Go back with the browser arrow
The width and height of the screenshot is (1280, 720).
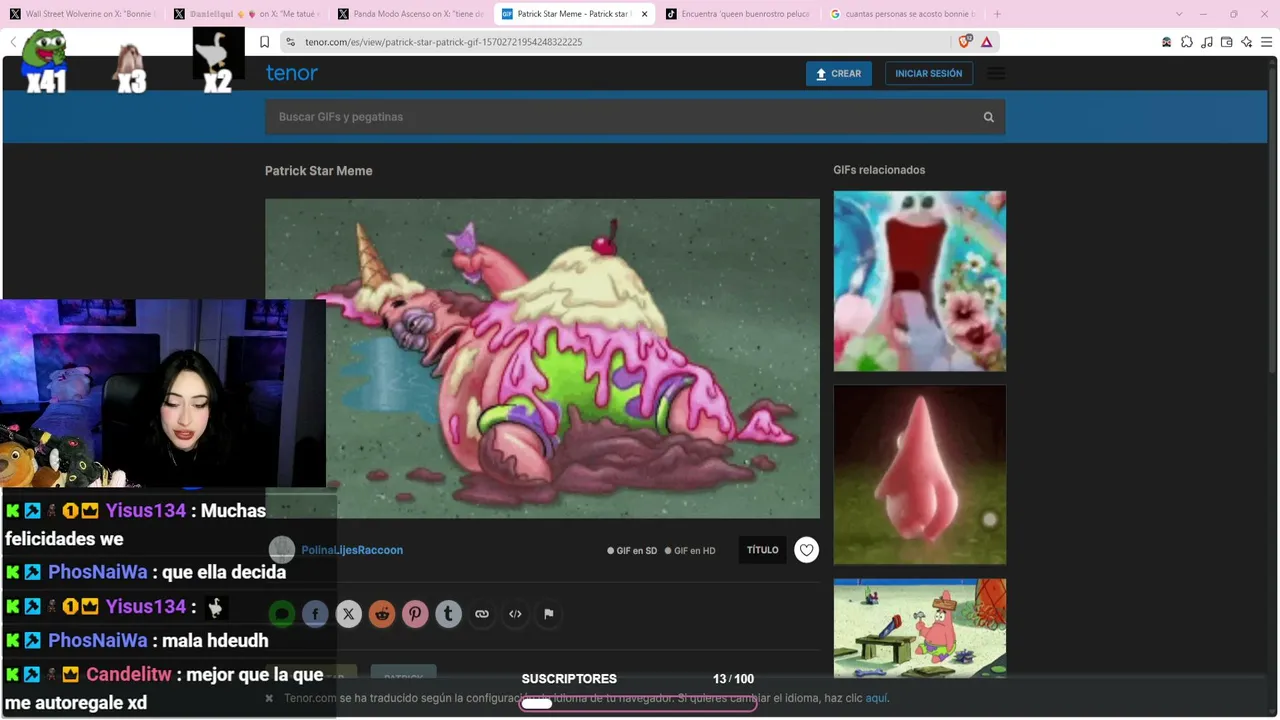click(x=13, y=42)
